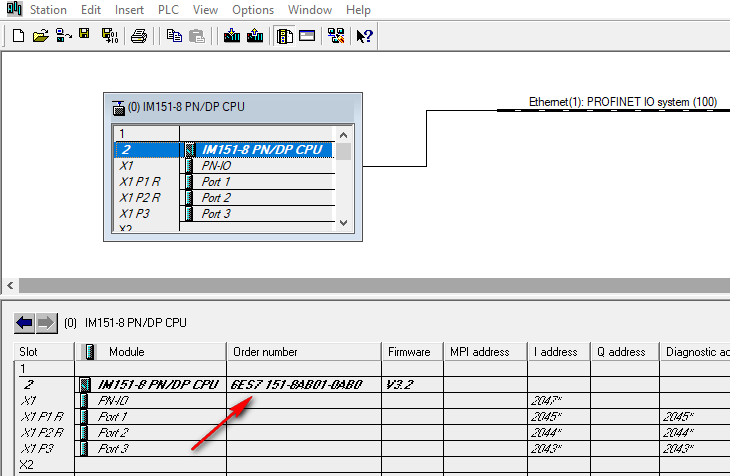Click the HW Config application icon in the menu bar
The height and width of the screenshot is (476, 730).
coord(14,8)
